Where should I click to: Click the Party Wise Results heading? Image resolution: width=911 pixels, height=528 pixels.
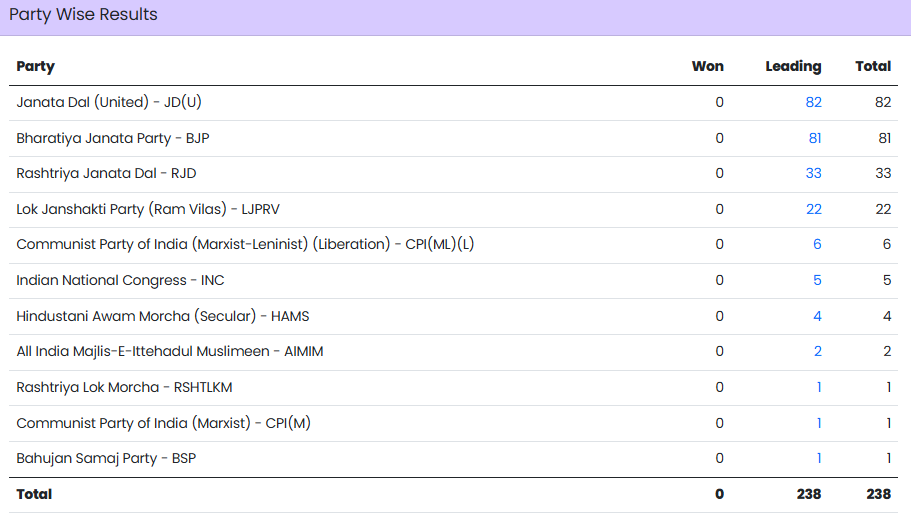point(83,15)
